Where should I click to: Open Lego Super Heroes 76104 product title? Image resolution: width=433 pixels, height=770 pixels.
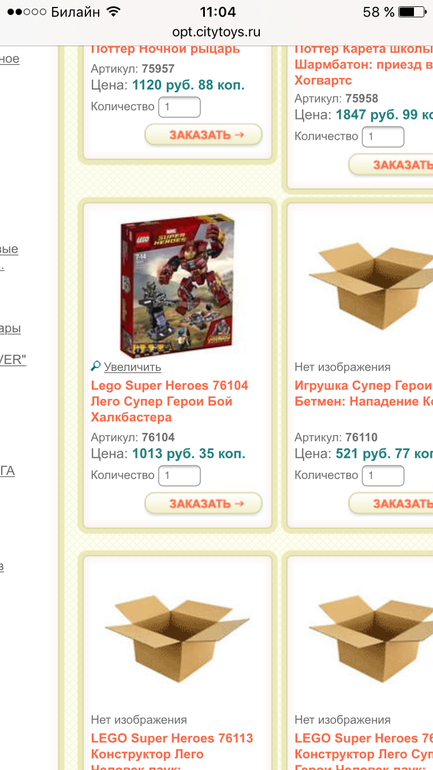(x=169, y=401)
